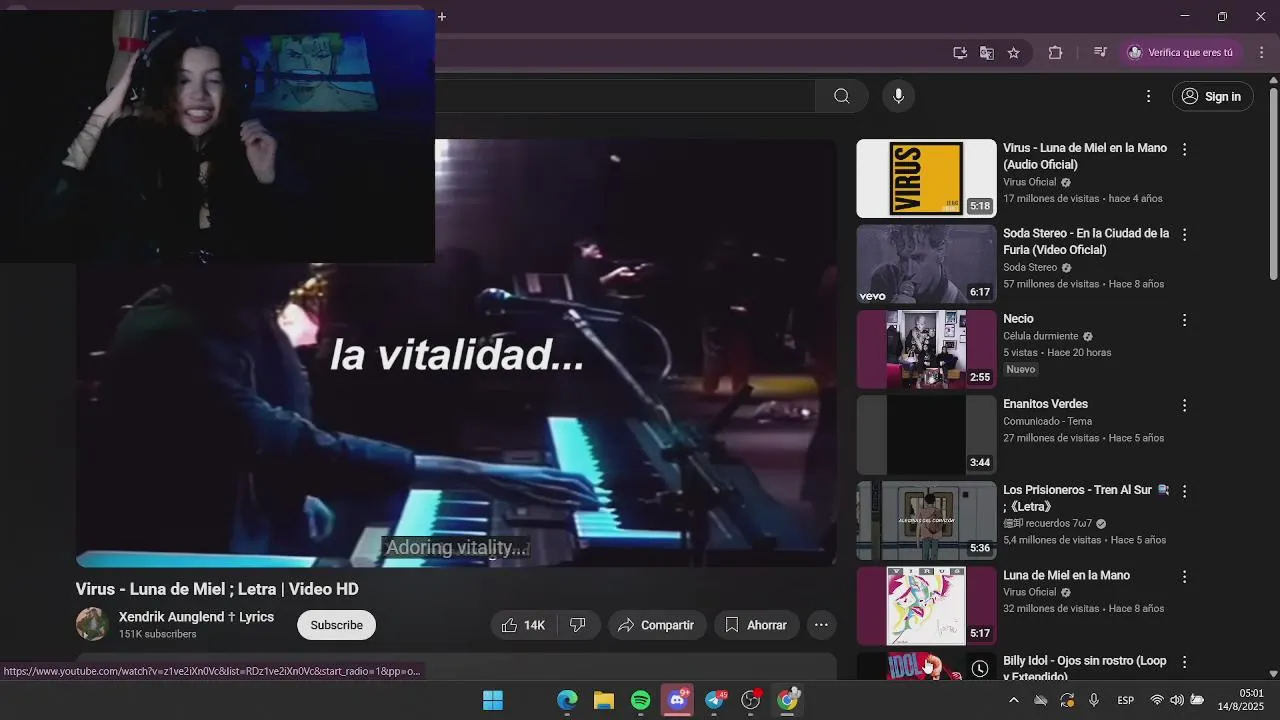Image resolution: width=1280 pixels, height=720 pixels.
Task: Play the Virus yellow thumbnail 5:18 video
Action: (926, 178)
